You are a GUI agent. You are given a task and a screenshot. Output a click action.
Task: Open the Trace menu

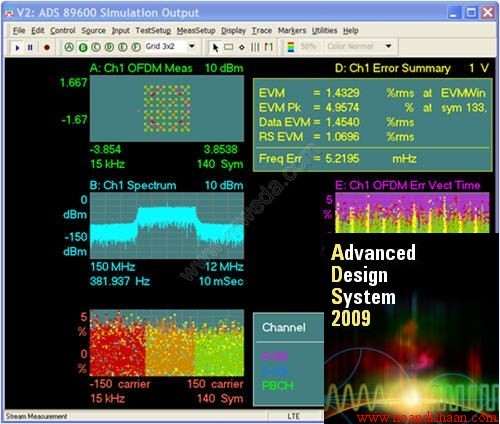(x=262, y=31)
